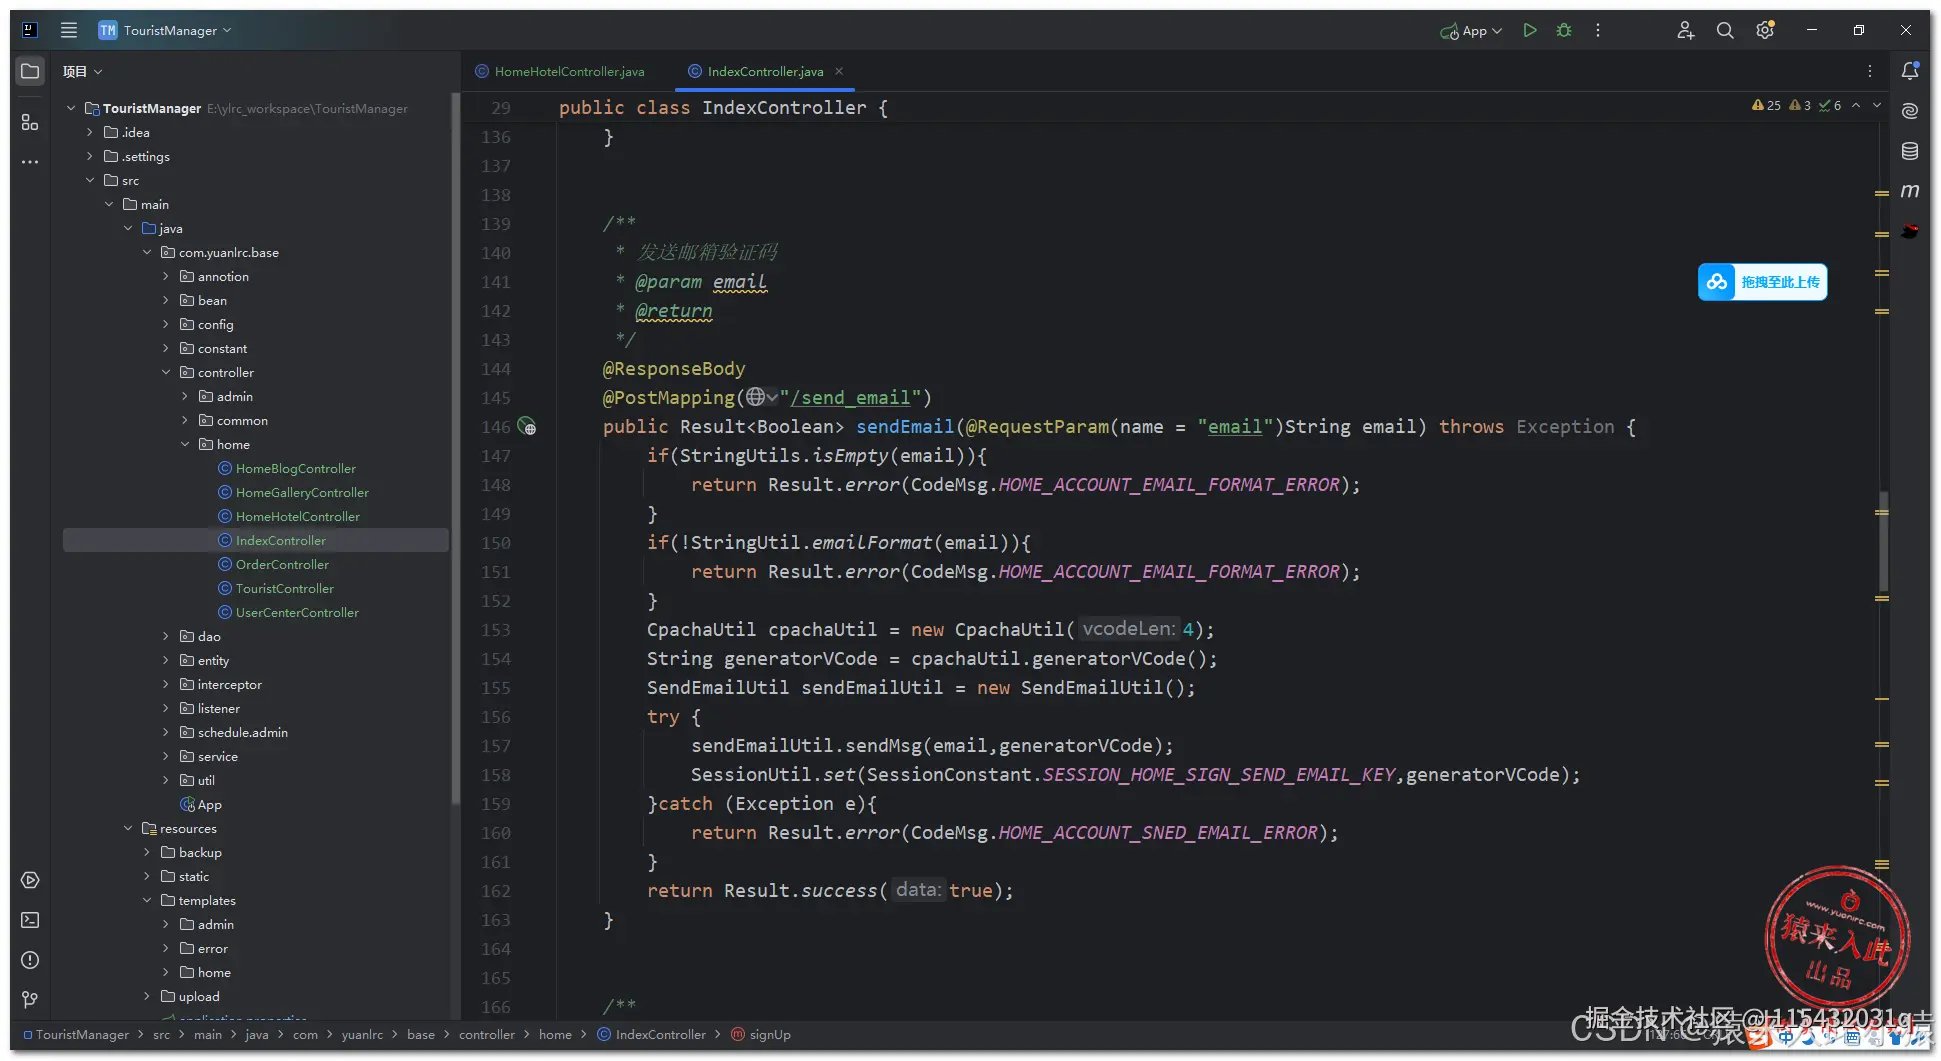The height and width of the screenshot is (1061, 1941).
Task: Expand the dao package
Action: pyautogui.click(x=166, y=636)
